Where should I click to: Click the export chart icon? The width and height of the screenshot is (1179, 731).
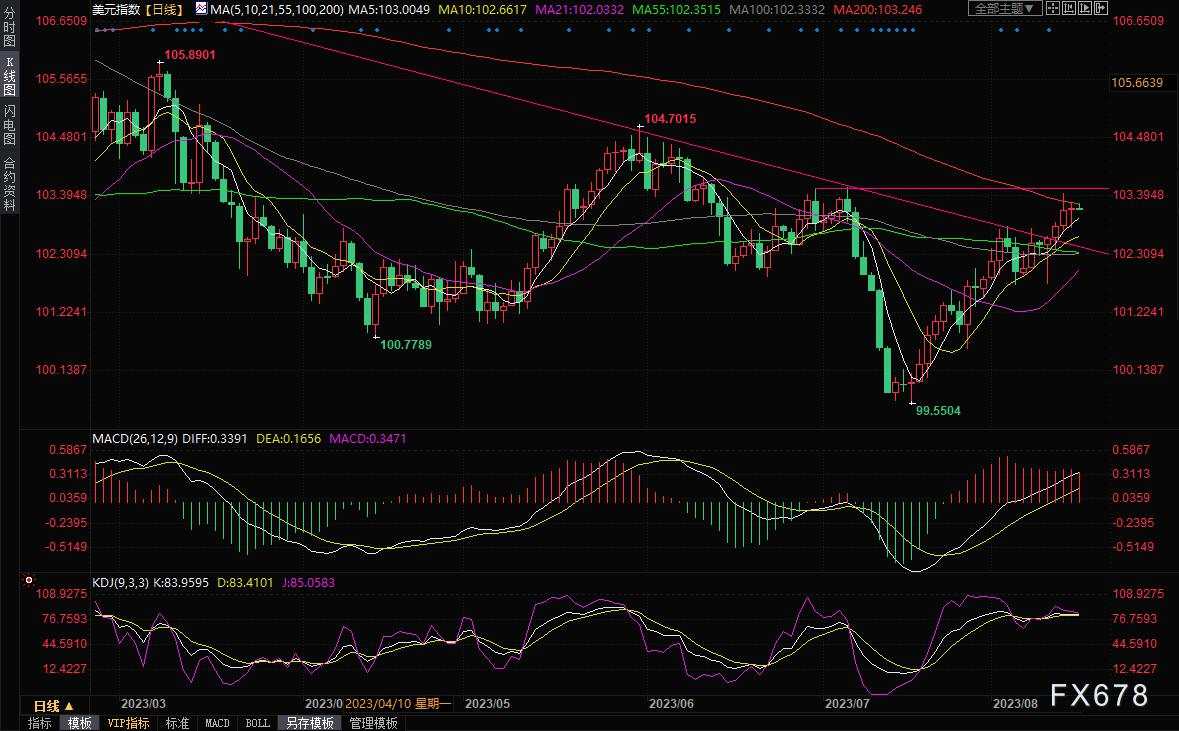pyautogui.click(x=1101, y=8)
